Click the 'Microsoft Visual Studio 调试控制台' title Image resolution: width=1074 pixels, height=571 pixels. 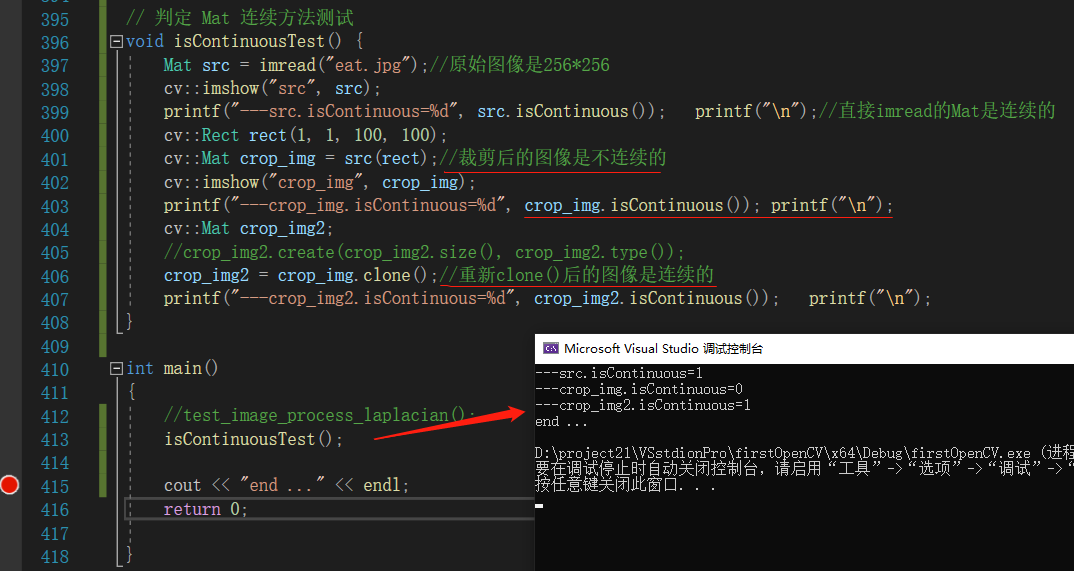(663, 348)
